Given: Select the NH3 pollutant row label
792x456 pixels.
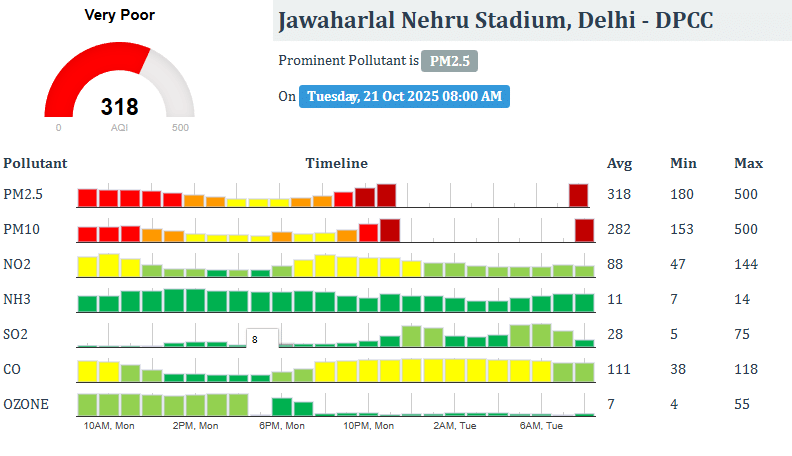Looking at the screenshot, I should (18, 300).
